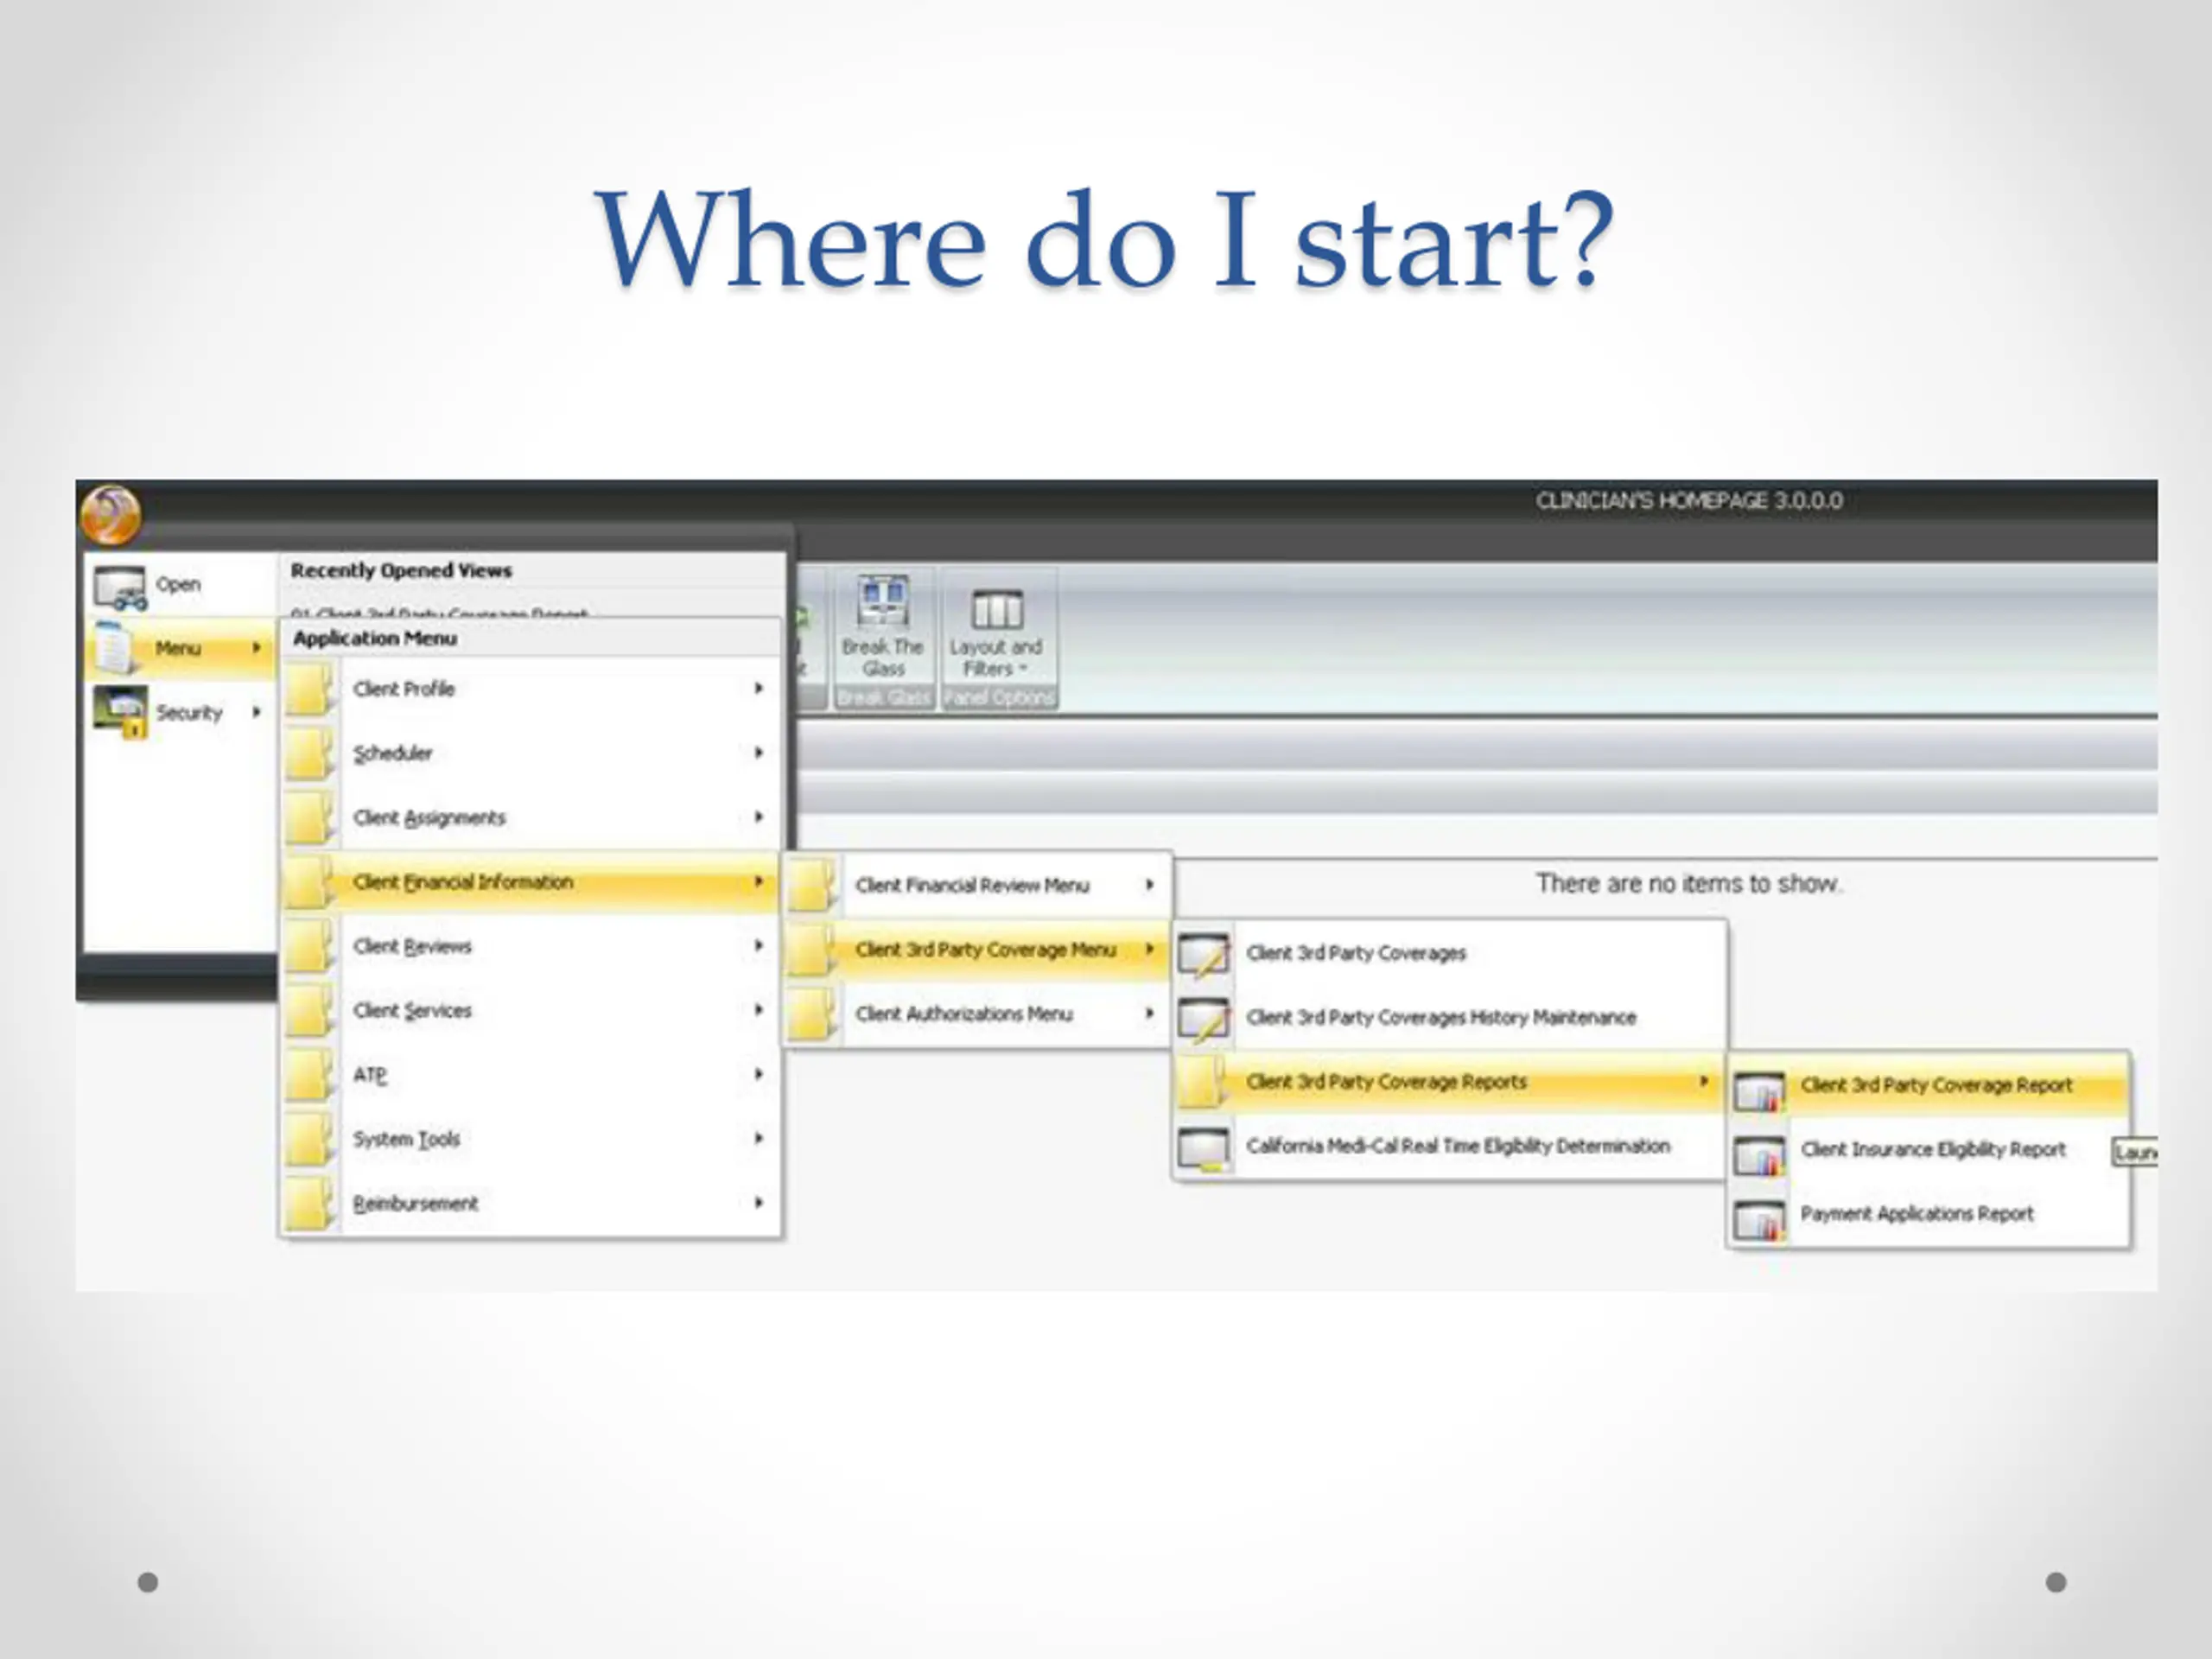The width and height of the screenshot is (2212, 1659).
Task: Click Client 3rd Party Coverages form icon
Action: 1203,954
